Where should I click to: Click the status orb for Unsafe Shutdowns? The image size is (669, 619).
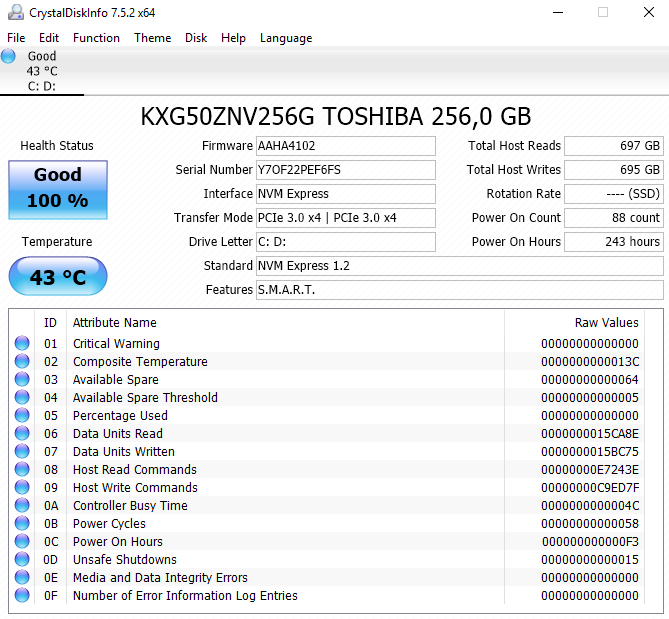22,559
